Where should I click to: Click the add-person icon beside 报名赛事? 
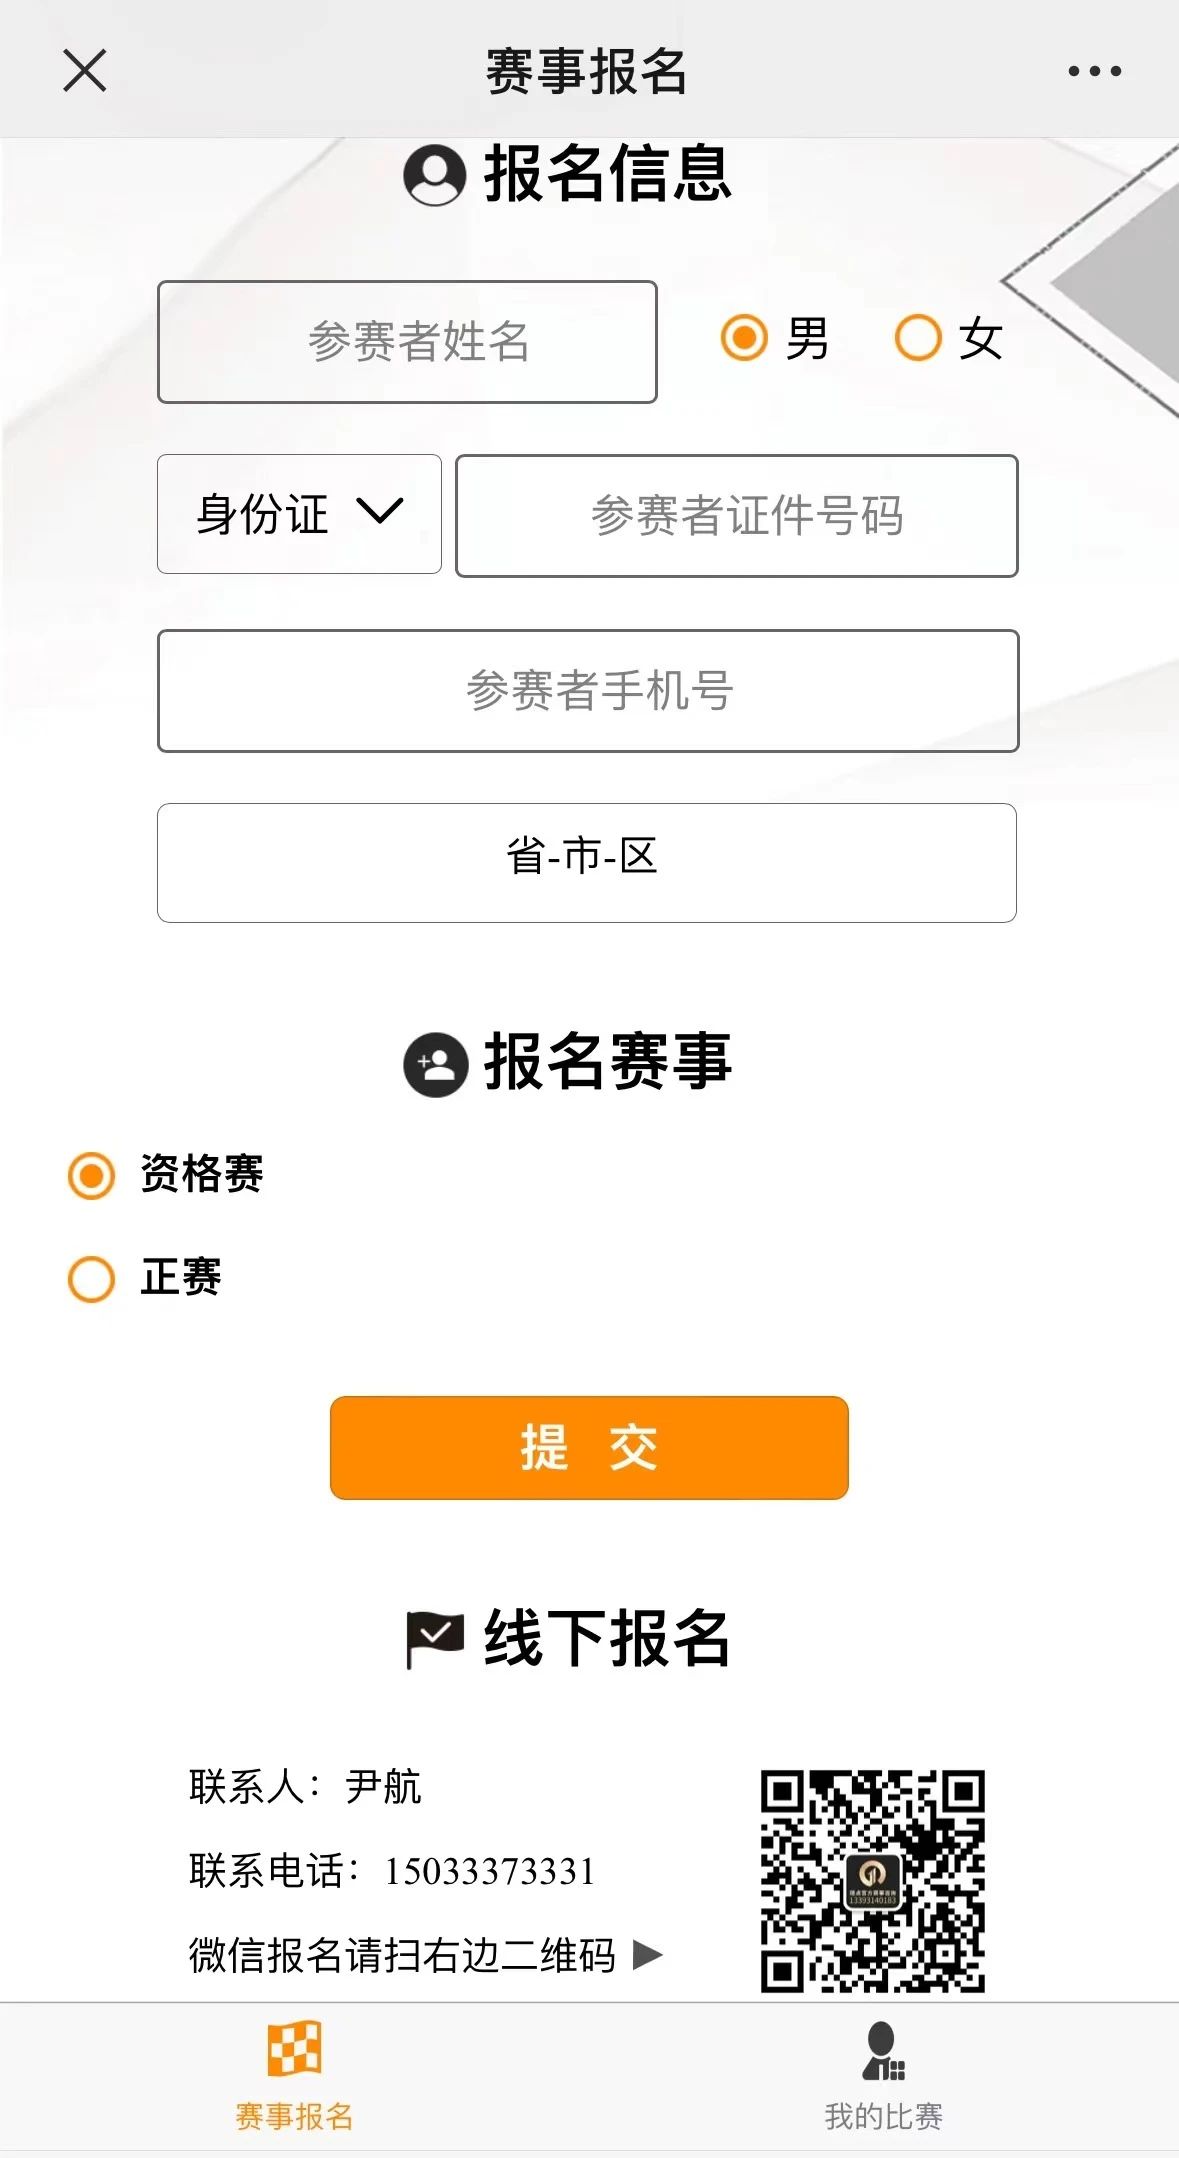click(435, 1065)
